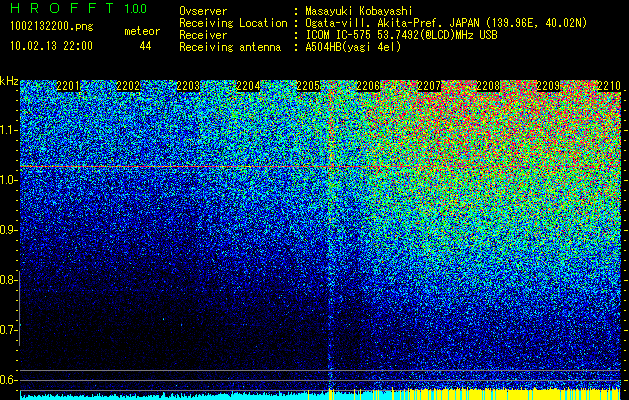Click the meteor label
This screenshot has width=629, height=400.
tap(142, 31)
